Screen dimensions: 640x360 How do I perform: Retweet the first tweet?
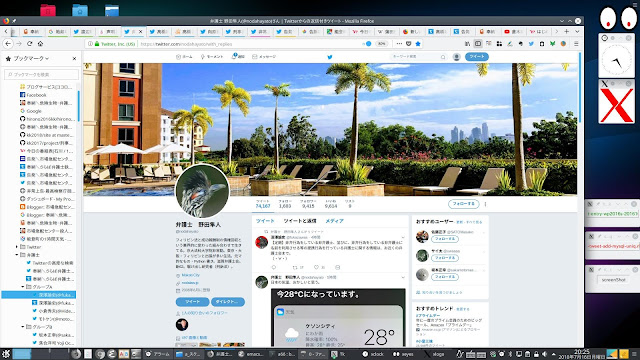[x=295, y=267]
